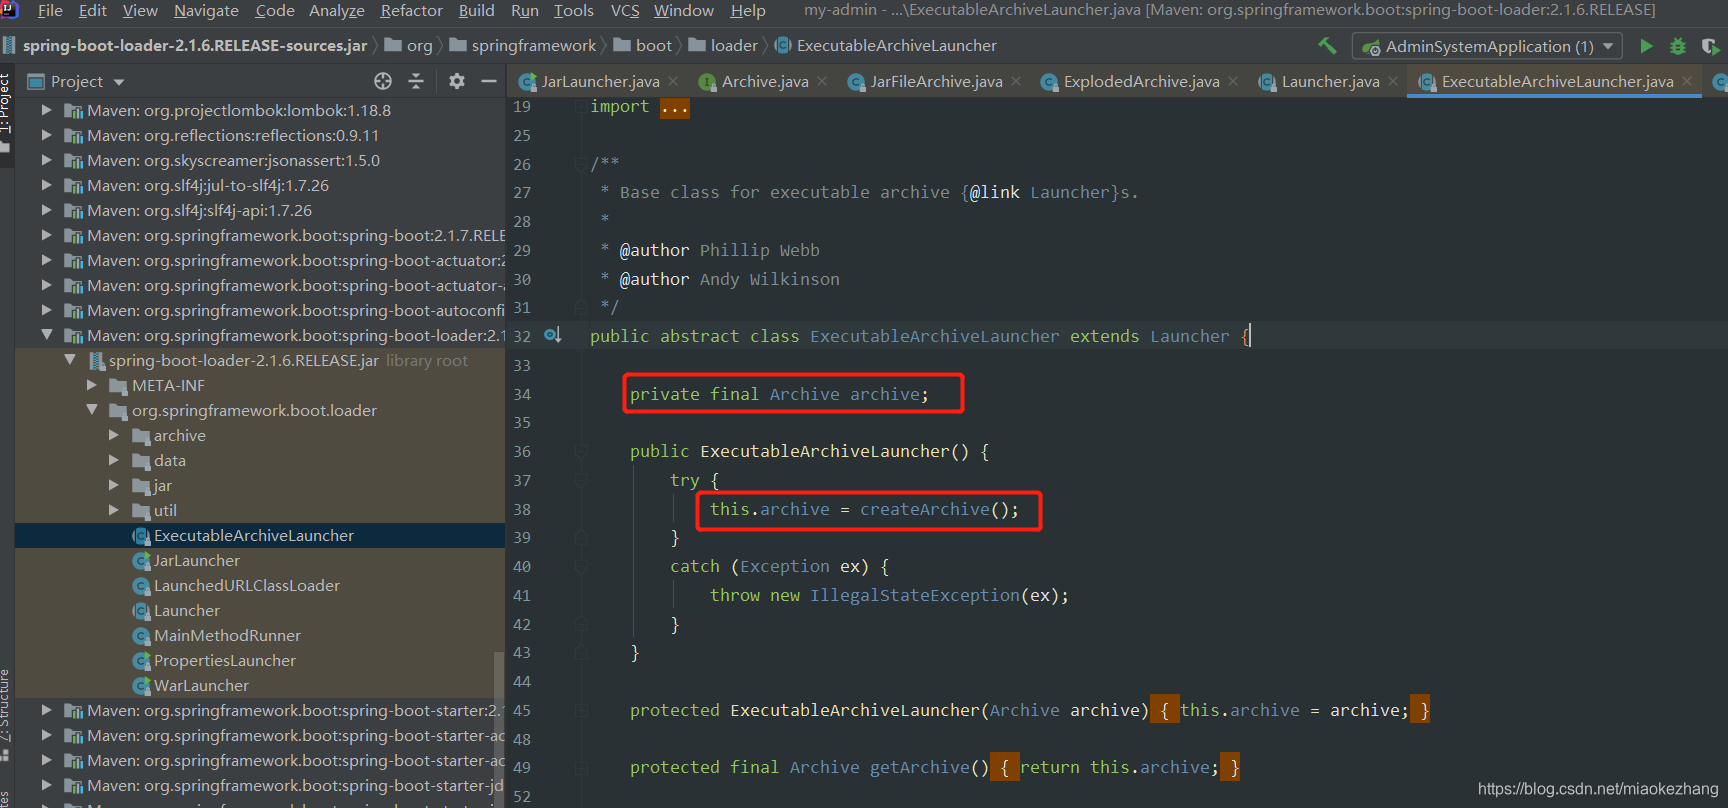The image size is (1728, 808).
Task: Expand folded getArchive method body
Action: [1004, 767]
